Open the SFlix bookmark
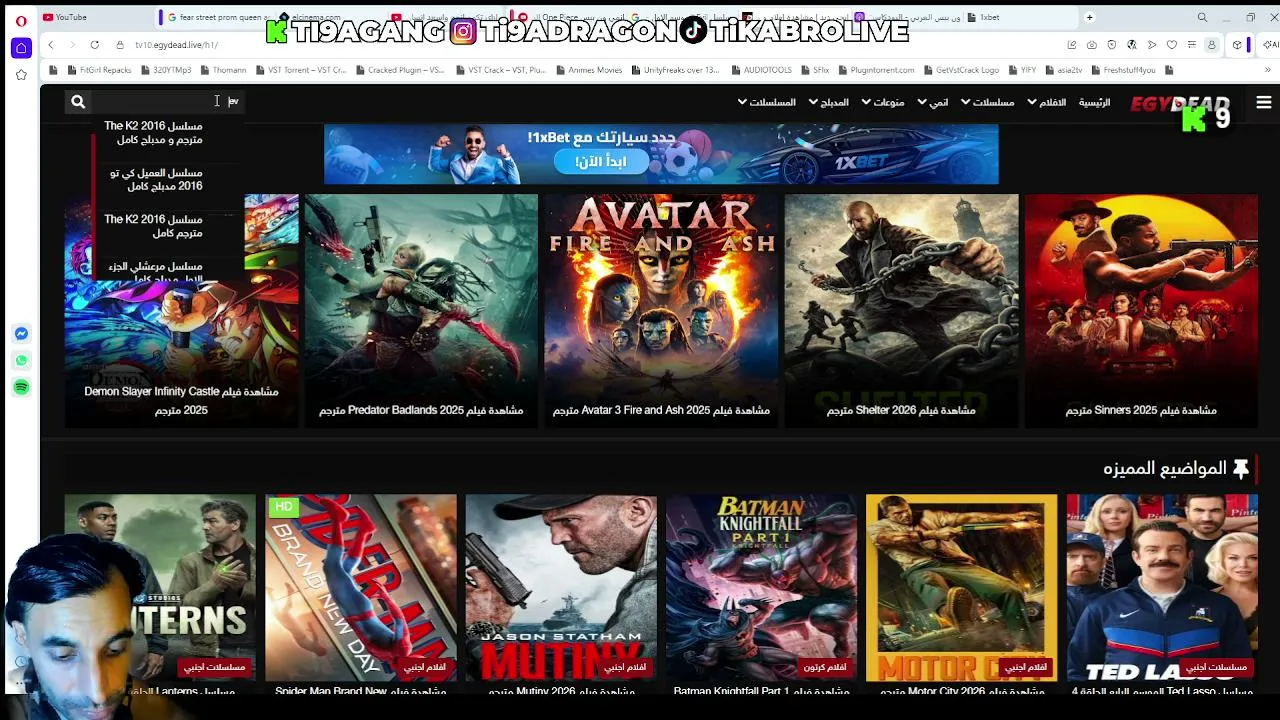Viewport: 1280px width, 720px height. click(815, 70)
